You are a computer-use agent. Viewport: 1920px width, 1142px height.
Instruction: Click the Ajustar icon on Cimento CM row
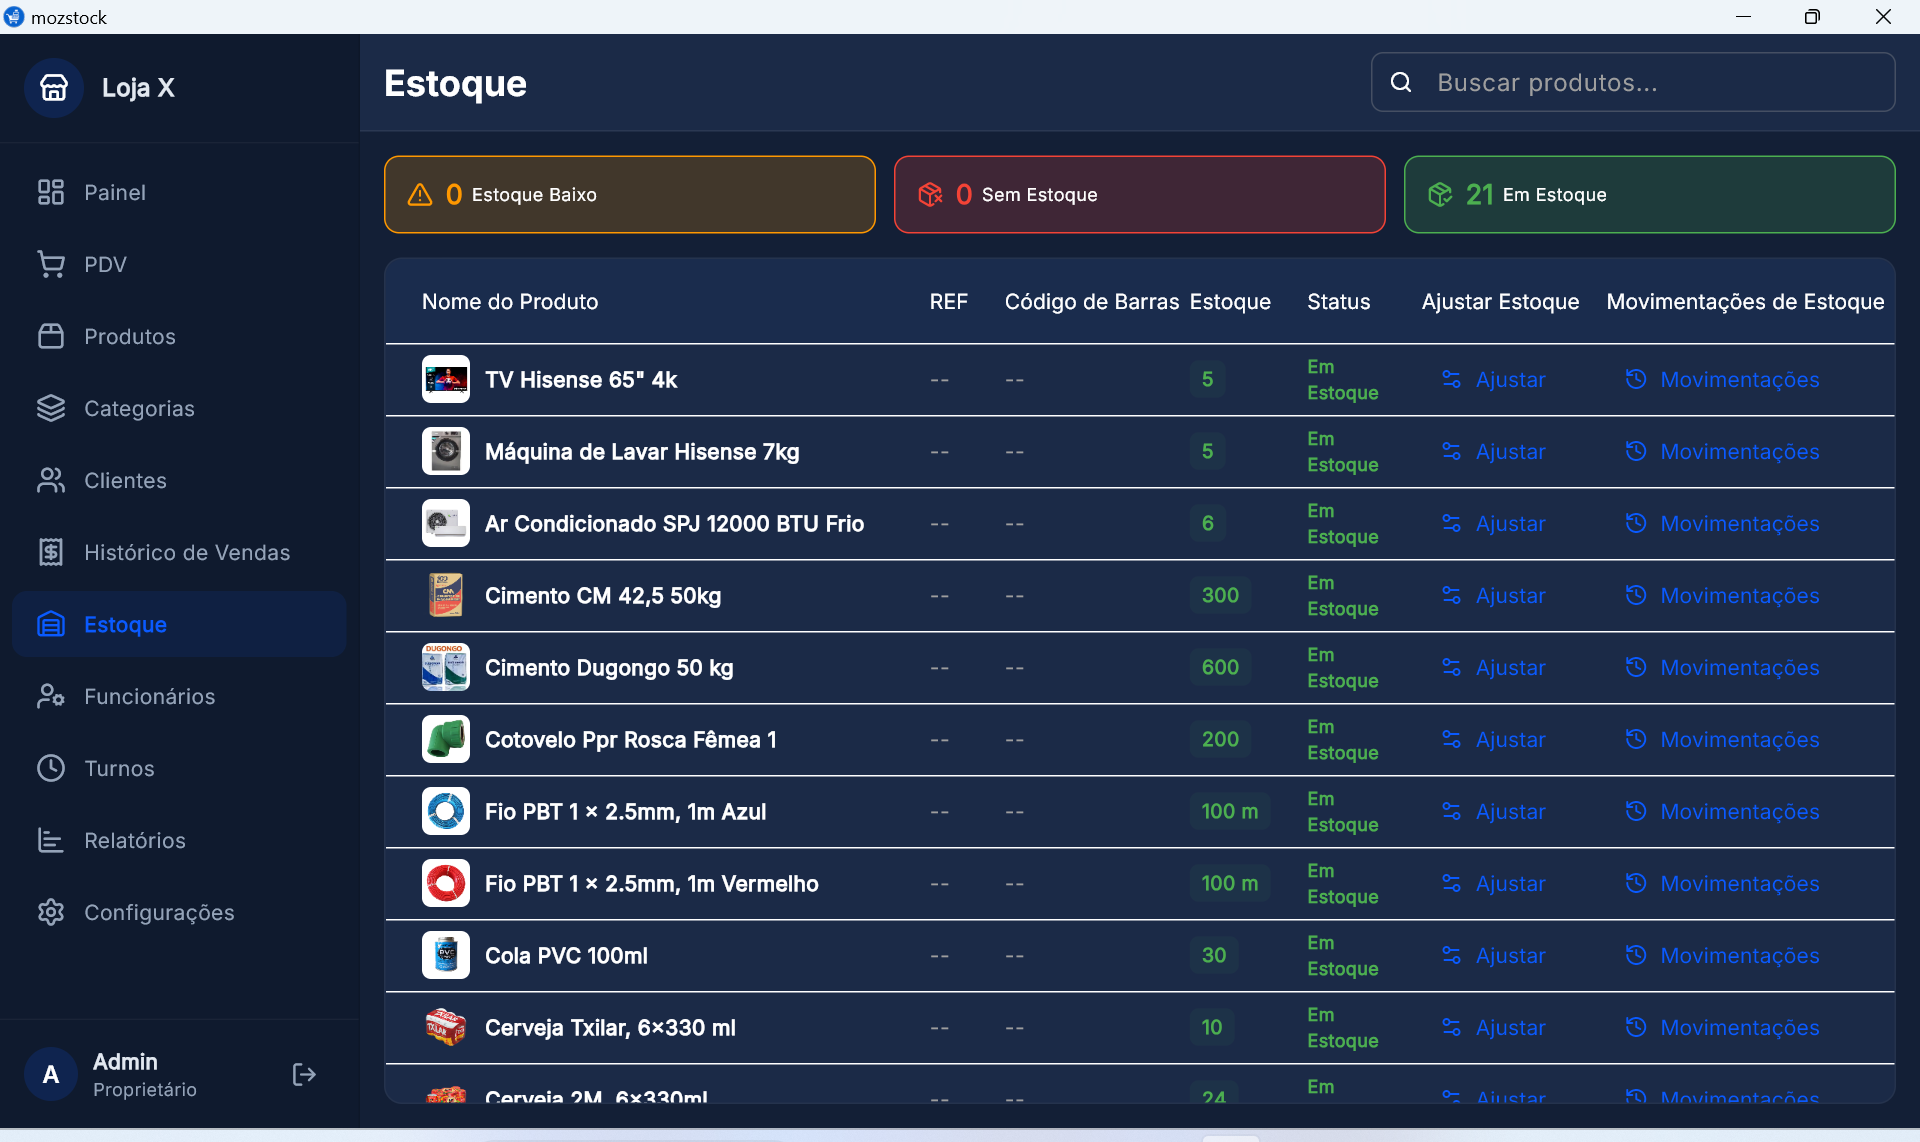[x=1453, y=595]
